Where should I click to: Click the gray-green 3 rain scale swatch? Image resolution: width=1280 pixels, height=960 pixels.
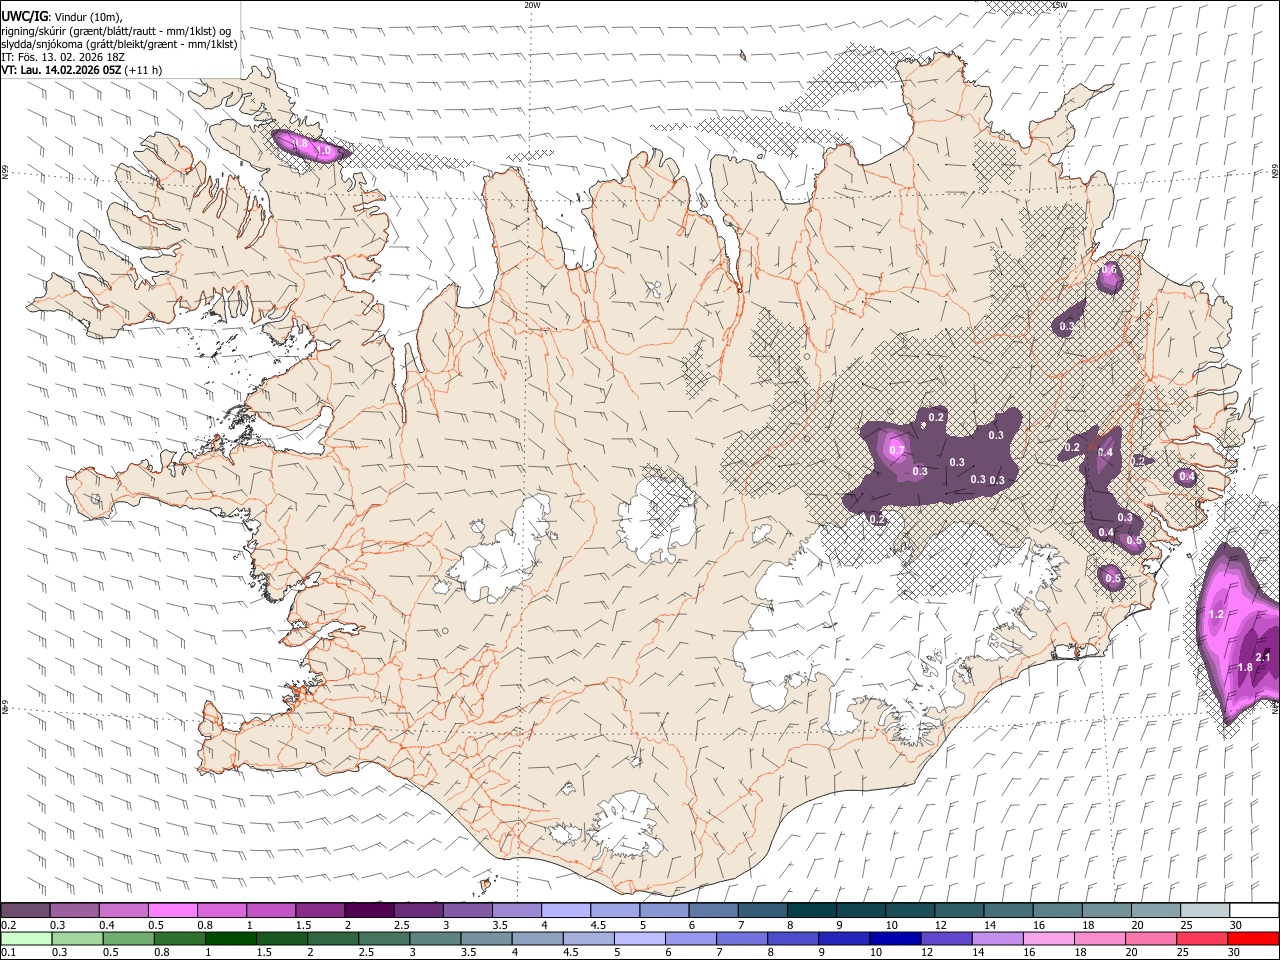435,938
